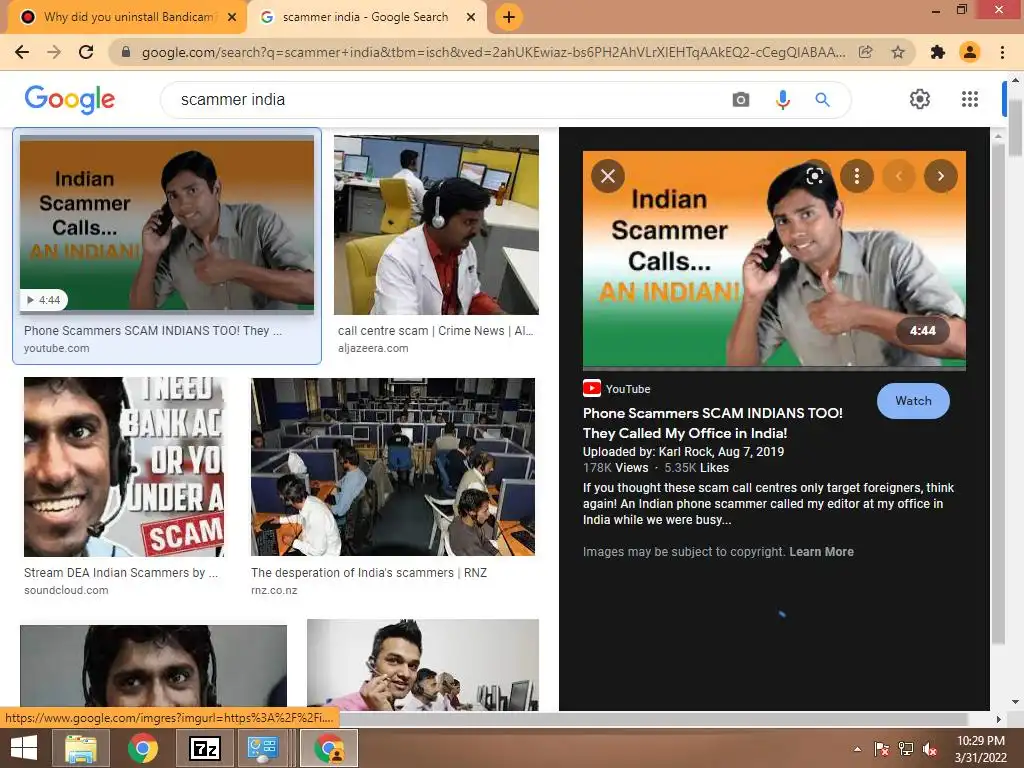Search inside image with the Lens icon

click(814, 176)
